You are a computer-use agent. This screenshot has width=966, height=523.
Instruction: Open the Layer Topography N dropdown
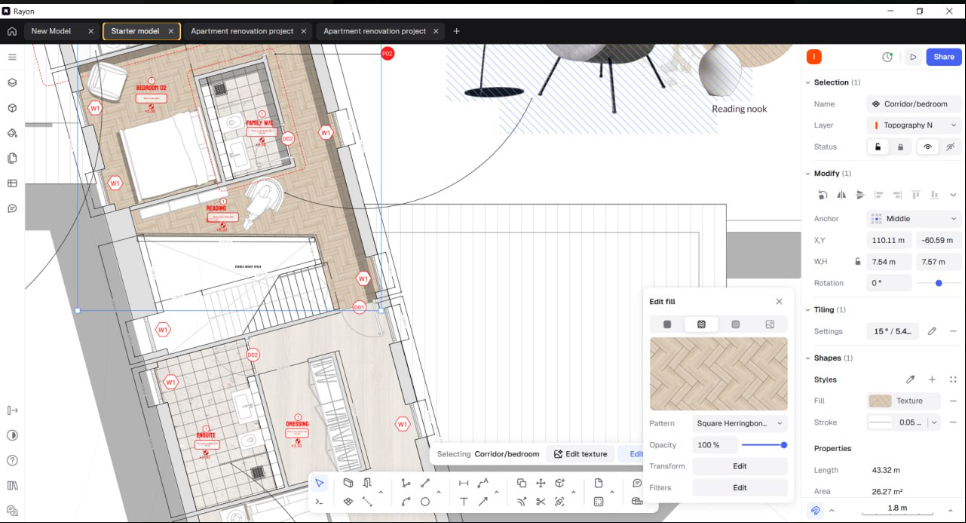pyautogui.click(x=914, y=125)
